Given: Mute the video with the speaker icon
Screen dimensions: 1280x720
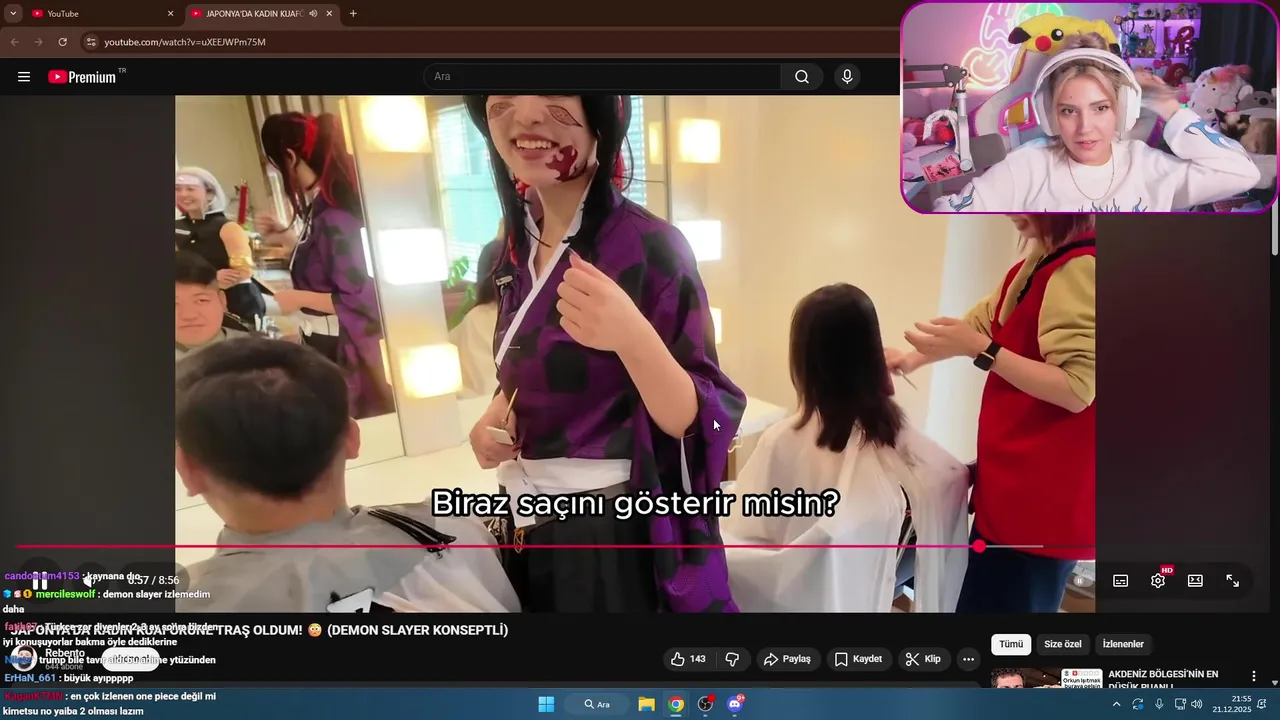Looking at the screenshot, I should (88, 580).
